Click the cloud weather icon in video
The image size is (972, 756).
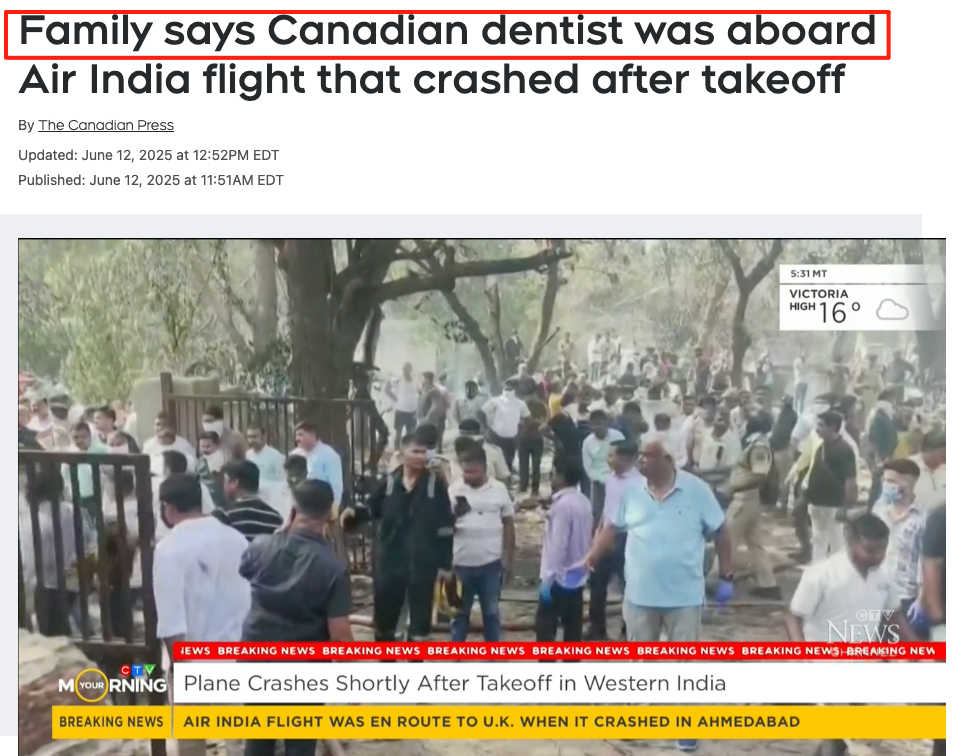(x=892, y=309)
